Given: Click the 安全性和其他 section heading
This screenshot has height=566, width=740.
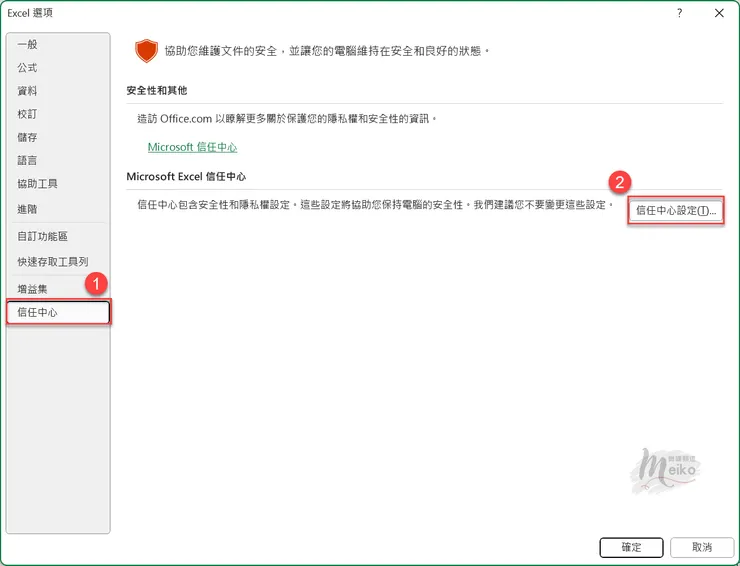Looking at the screenshot, I should point(157,91).
